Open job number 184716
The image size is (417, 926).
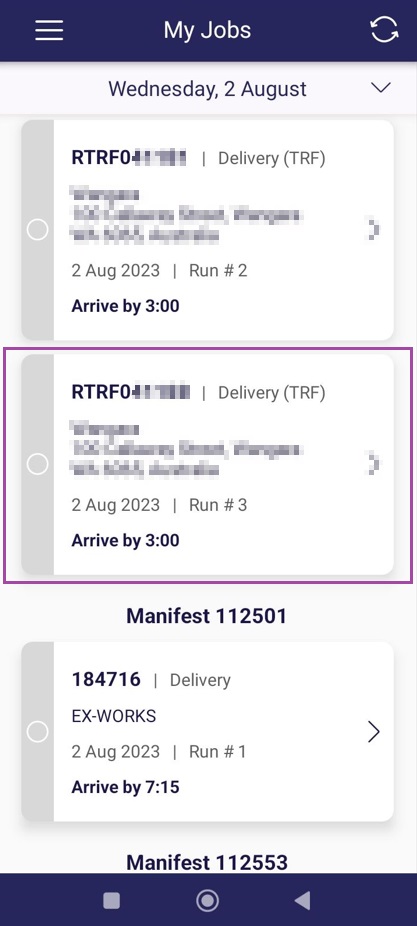[x=106, y=680]
